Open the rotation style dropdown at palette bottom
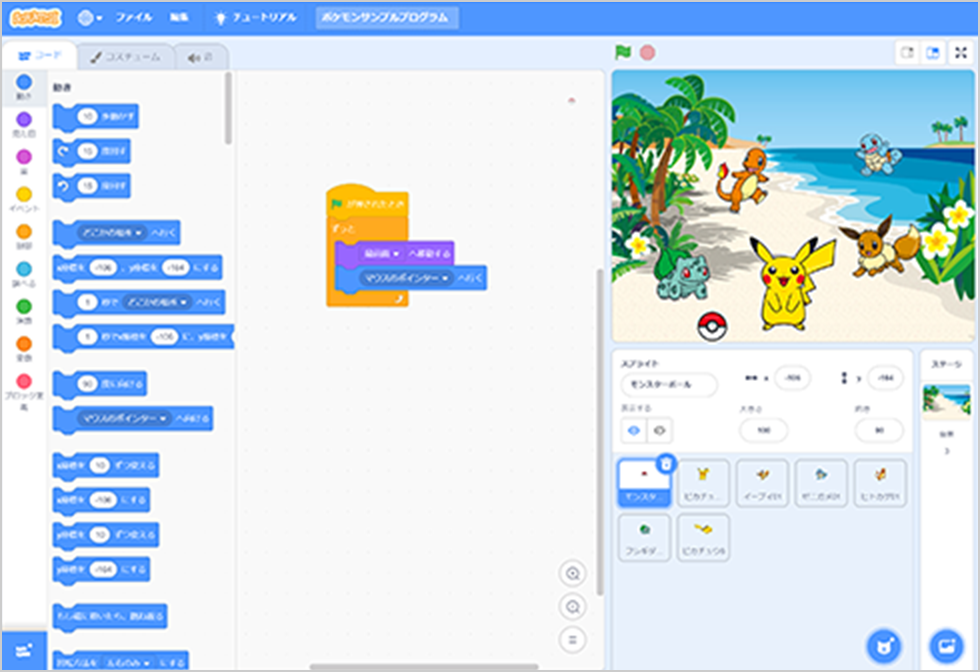Image resolution: width=980 pixels, height=672 pixels. click(x=128, y=662)
